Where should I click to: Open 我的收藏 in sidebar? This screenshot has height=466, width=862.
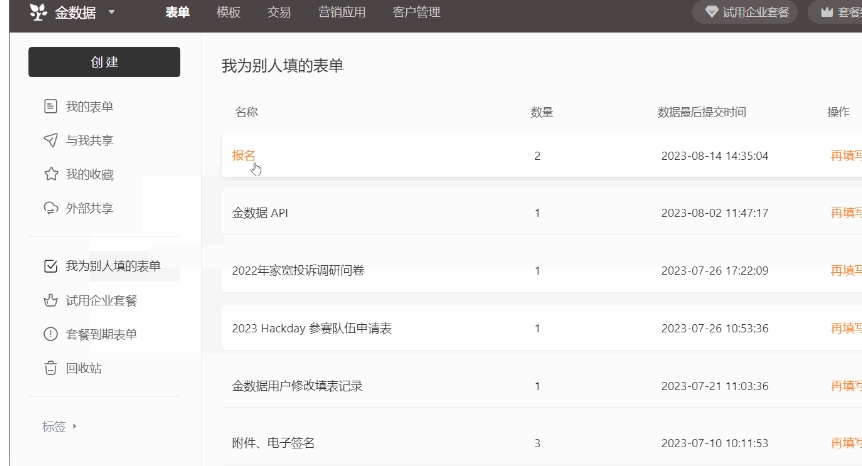coord(89,175)
